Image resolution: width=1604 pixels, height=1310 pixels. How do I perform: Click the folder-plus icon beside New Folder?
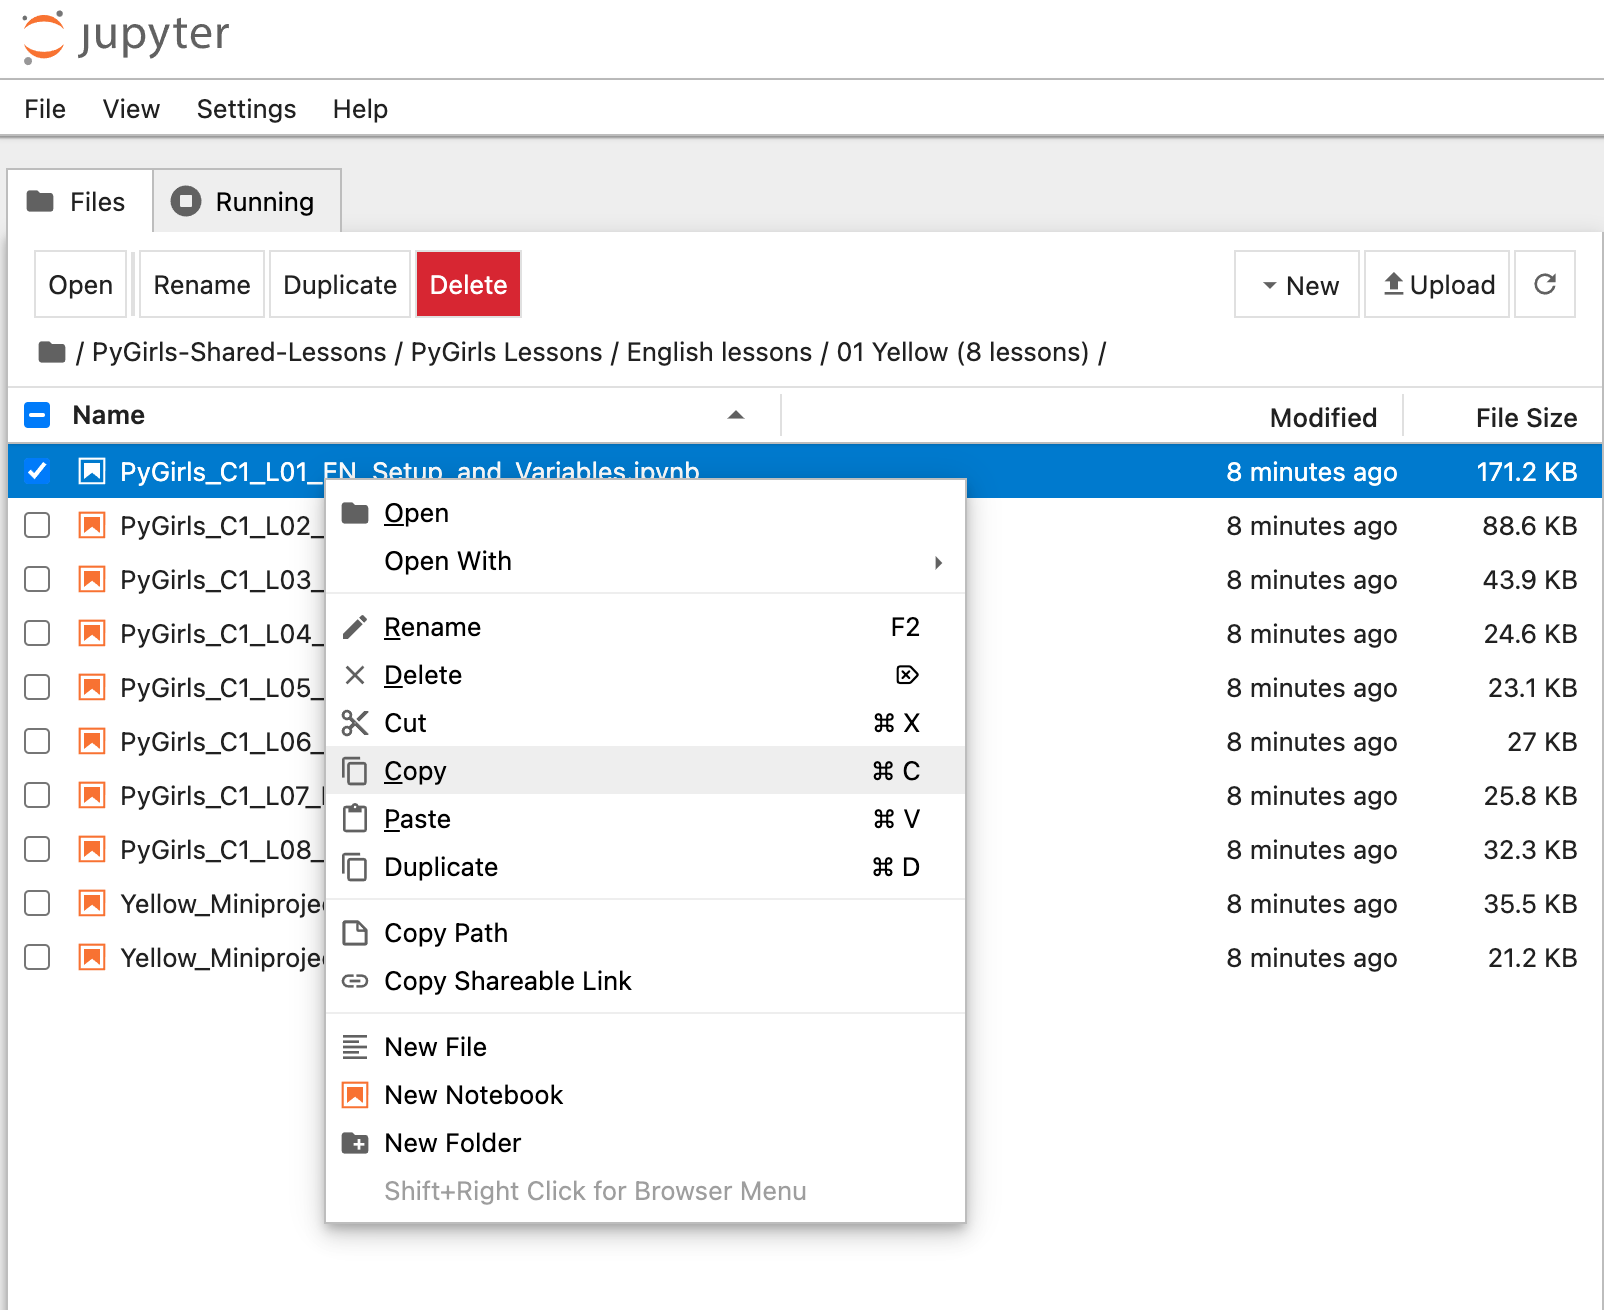[355, 1143]
